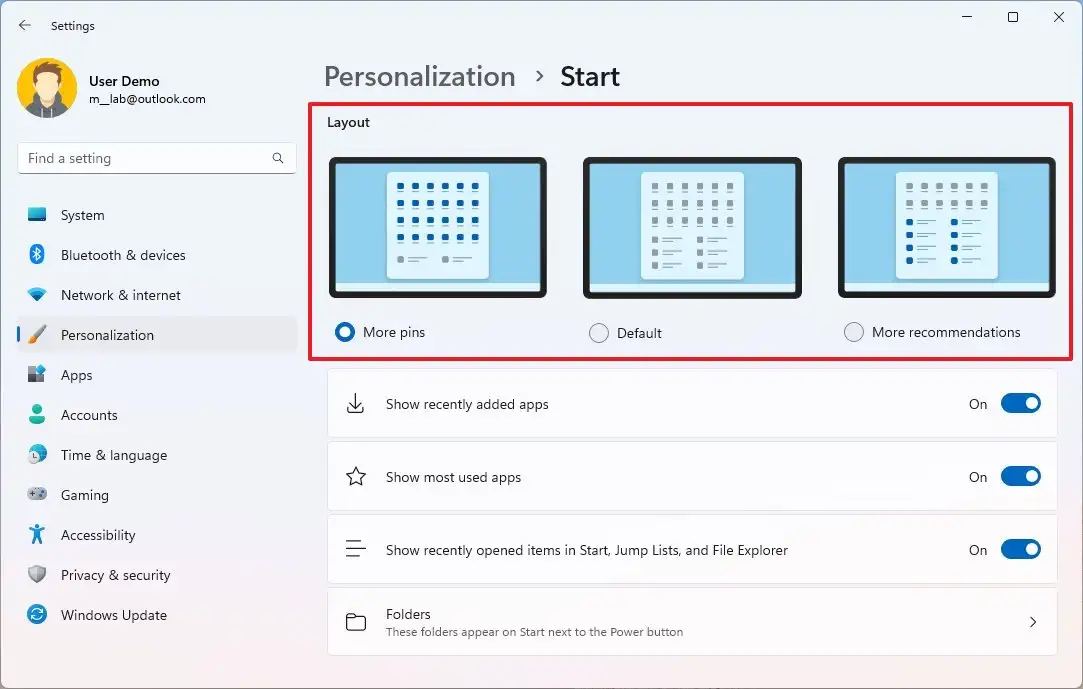Go back using the back arrow
This screenshot has width=1083, height=689.
tap(25, 26)
